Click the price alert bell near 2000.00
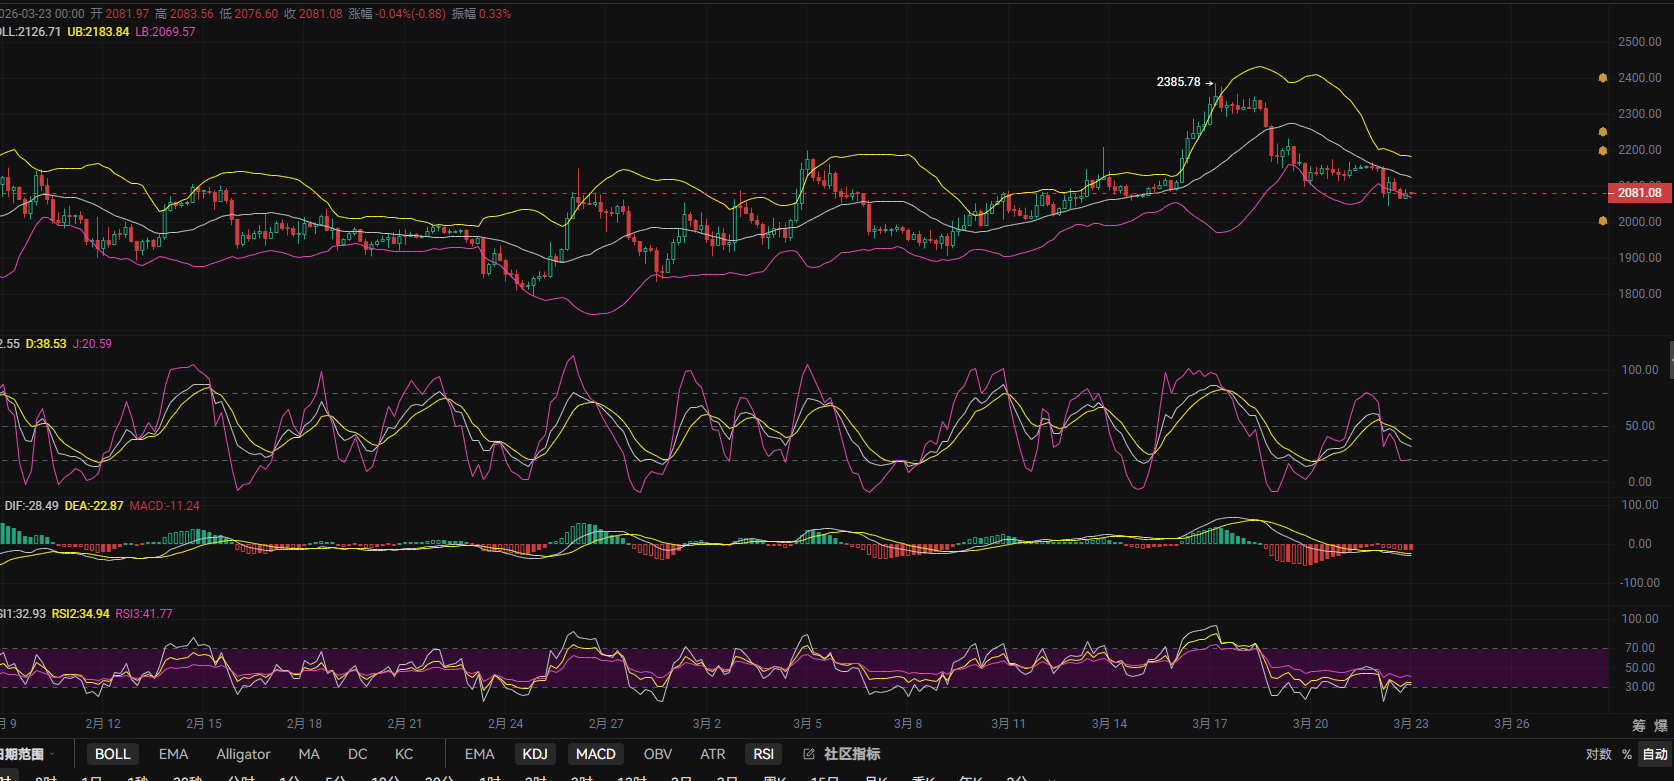The width and height of the screenshot is (1674, 781). point(1603,221)
